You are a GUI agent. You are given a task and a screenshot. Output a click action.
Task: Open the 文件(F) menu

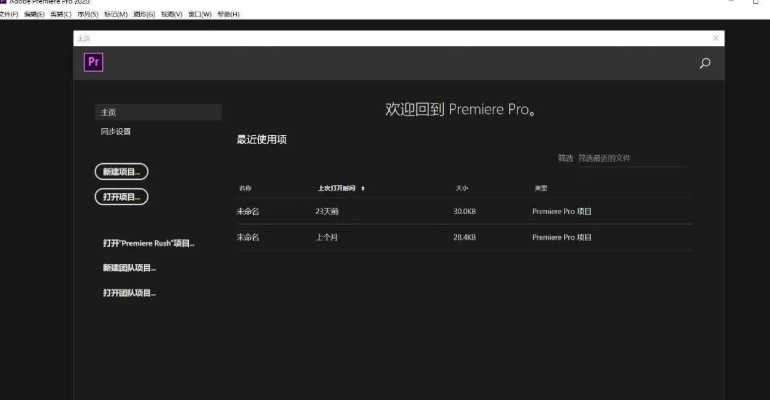pyautogui.click(x=8, y=14)
